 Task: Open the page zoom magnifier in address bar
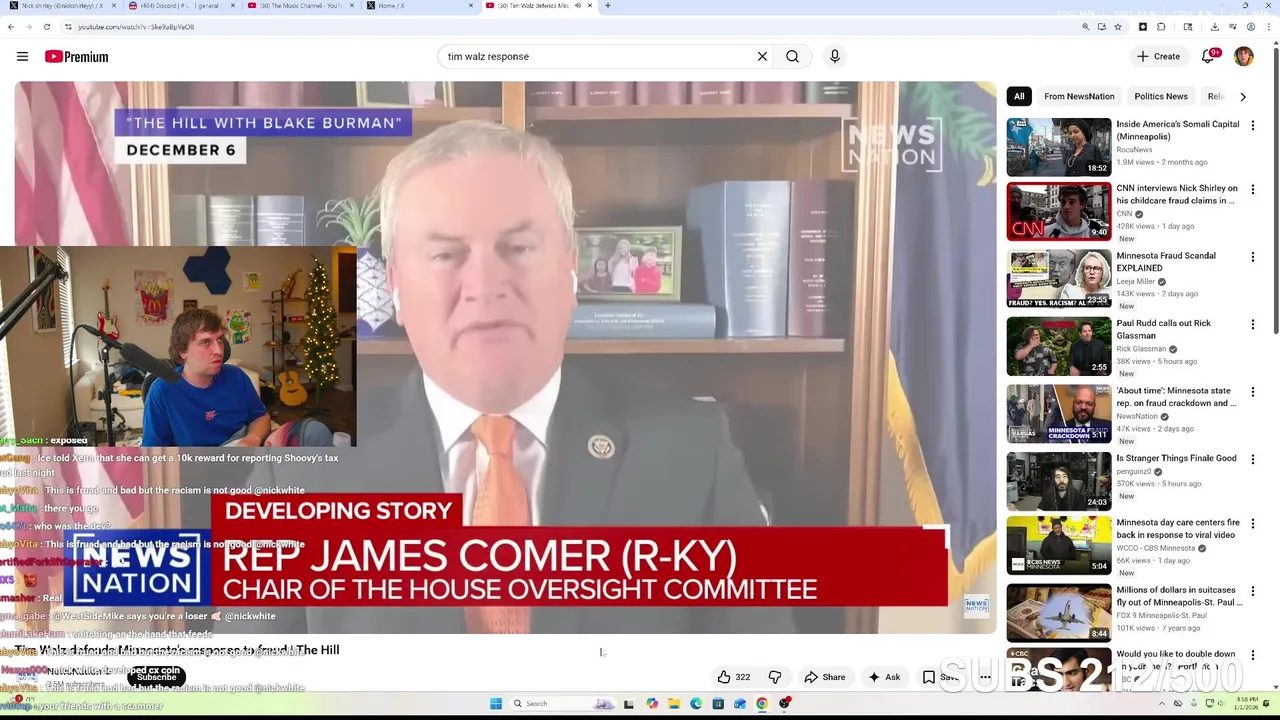point(1086,27)
